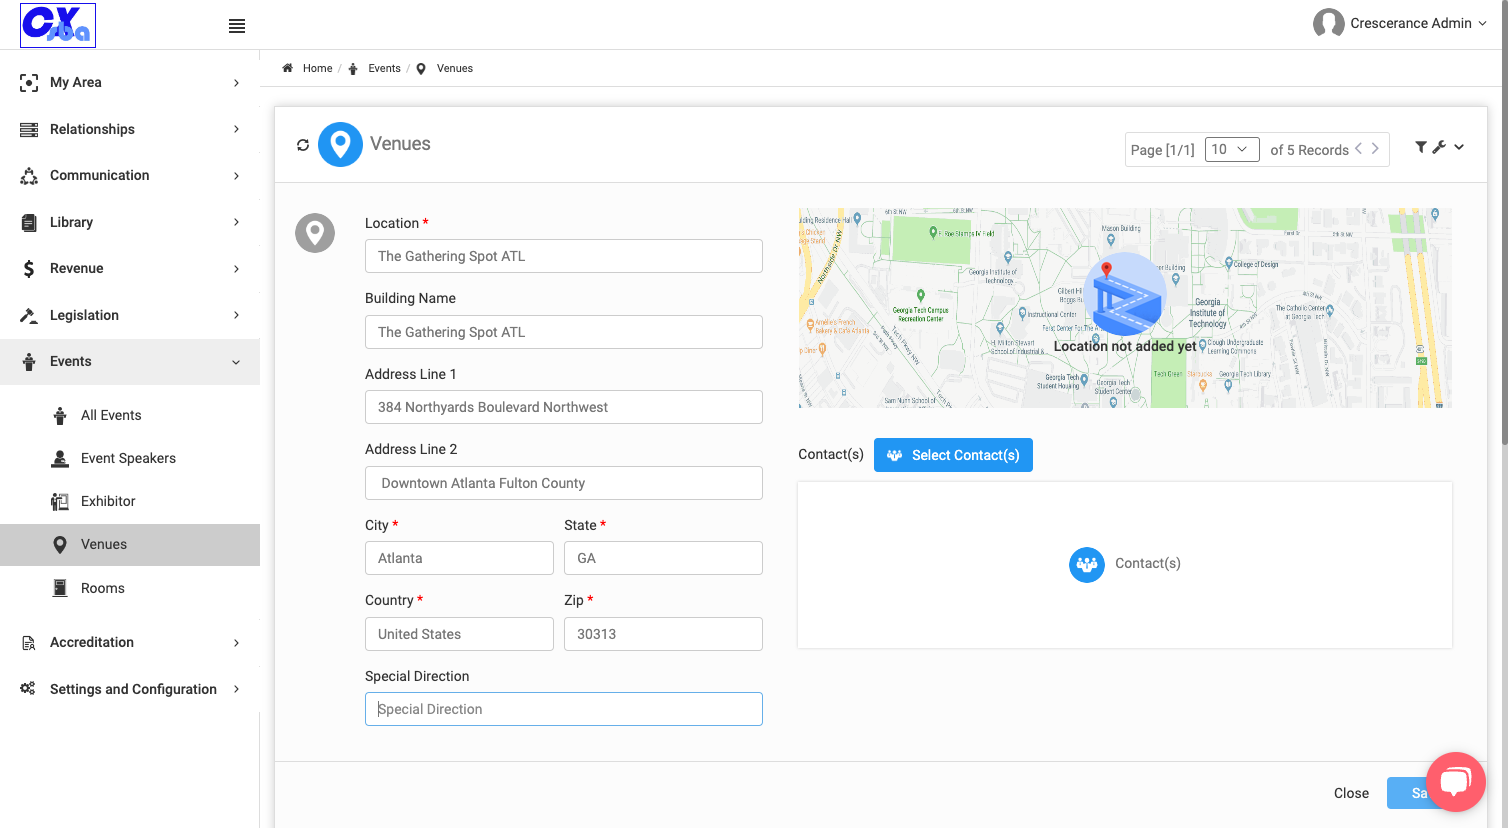Expand the My Area menu
The height and width of the screenshot is (828, 1508).
pos(130,82)
